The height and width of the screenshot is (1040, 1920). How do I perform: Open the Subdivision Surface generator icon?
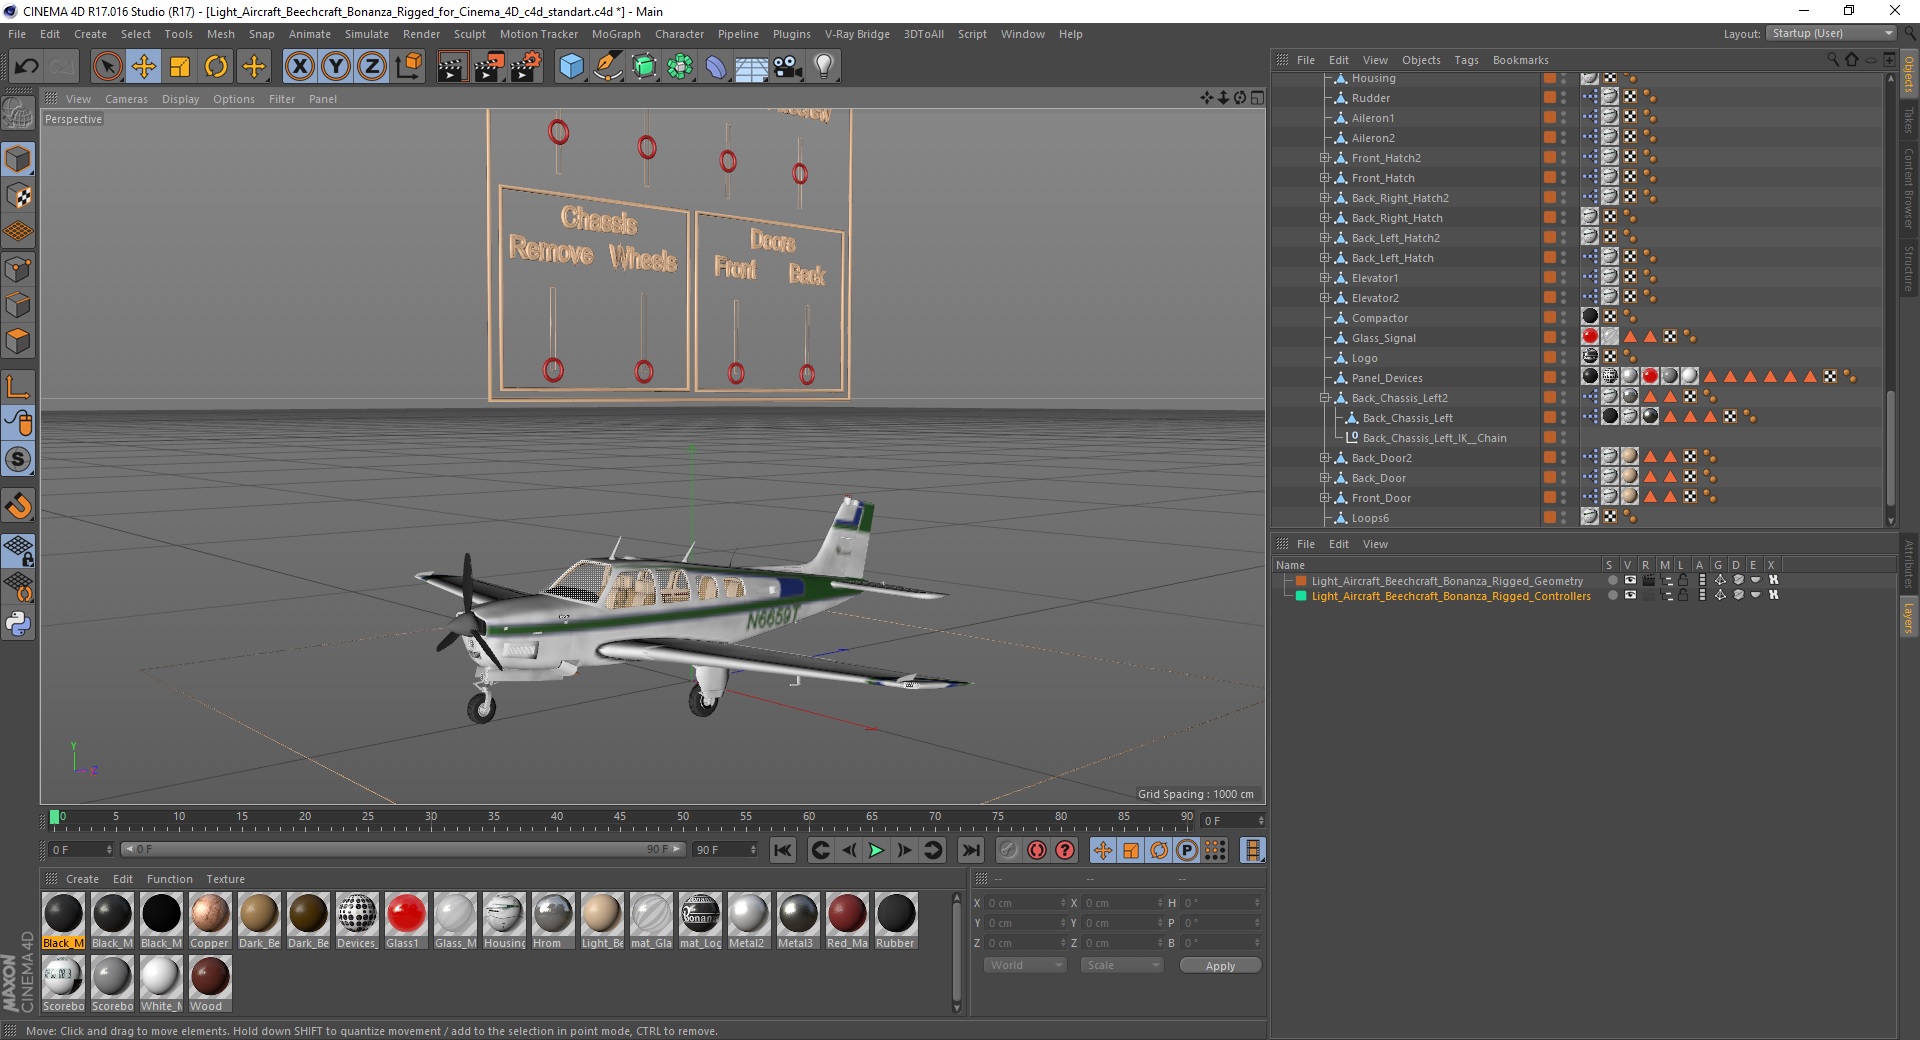click(644, 67)
